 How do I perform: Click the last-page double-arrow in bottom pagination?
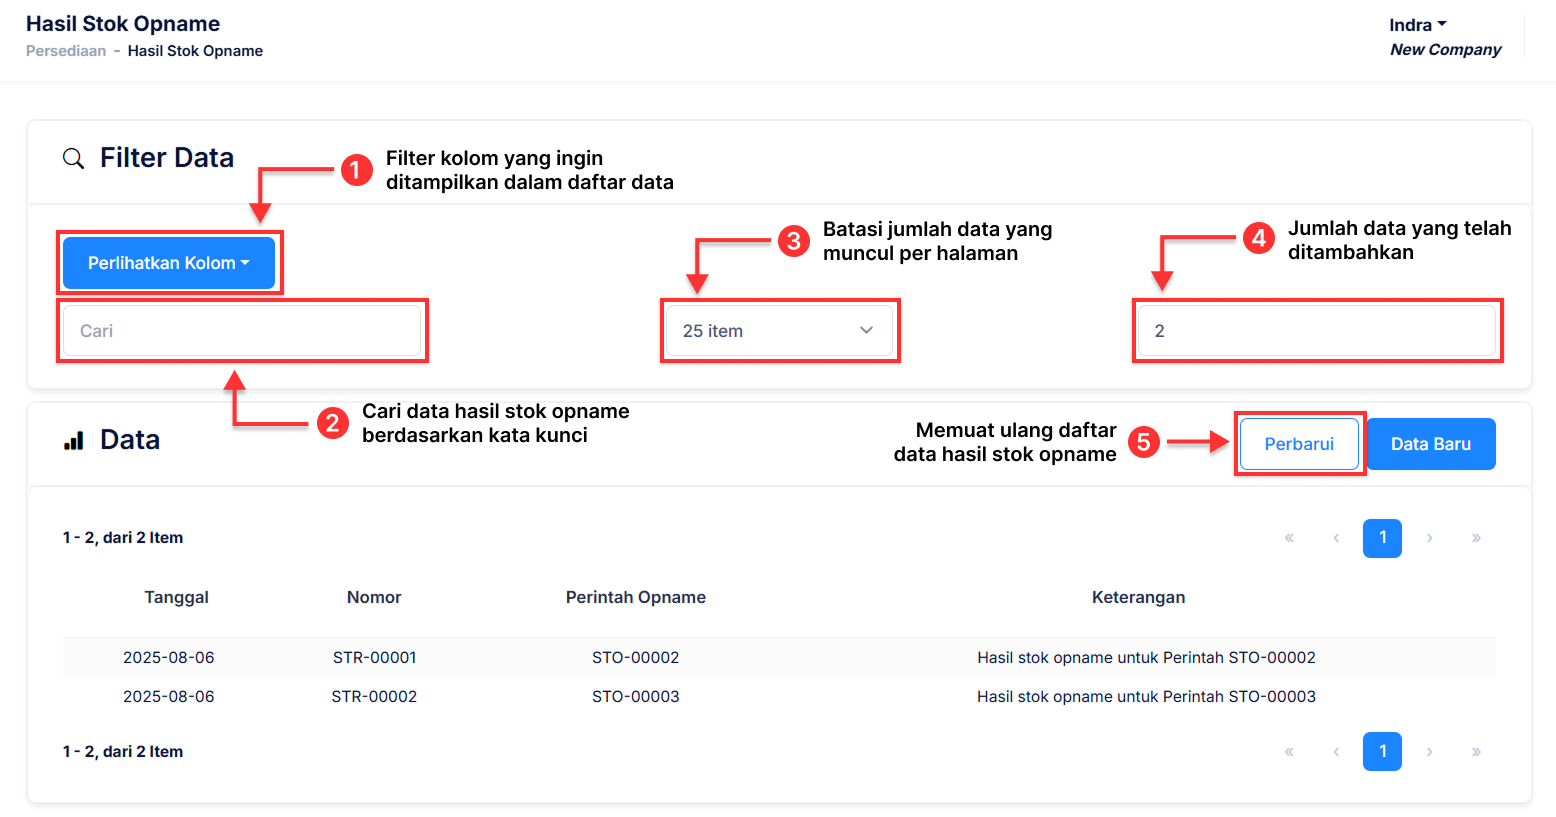click(1476, 751)
